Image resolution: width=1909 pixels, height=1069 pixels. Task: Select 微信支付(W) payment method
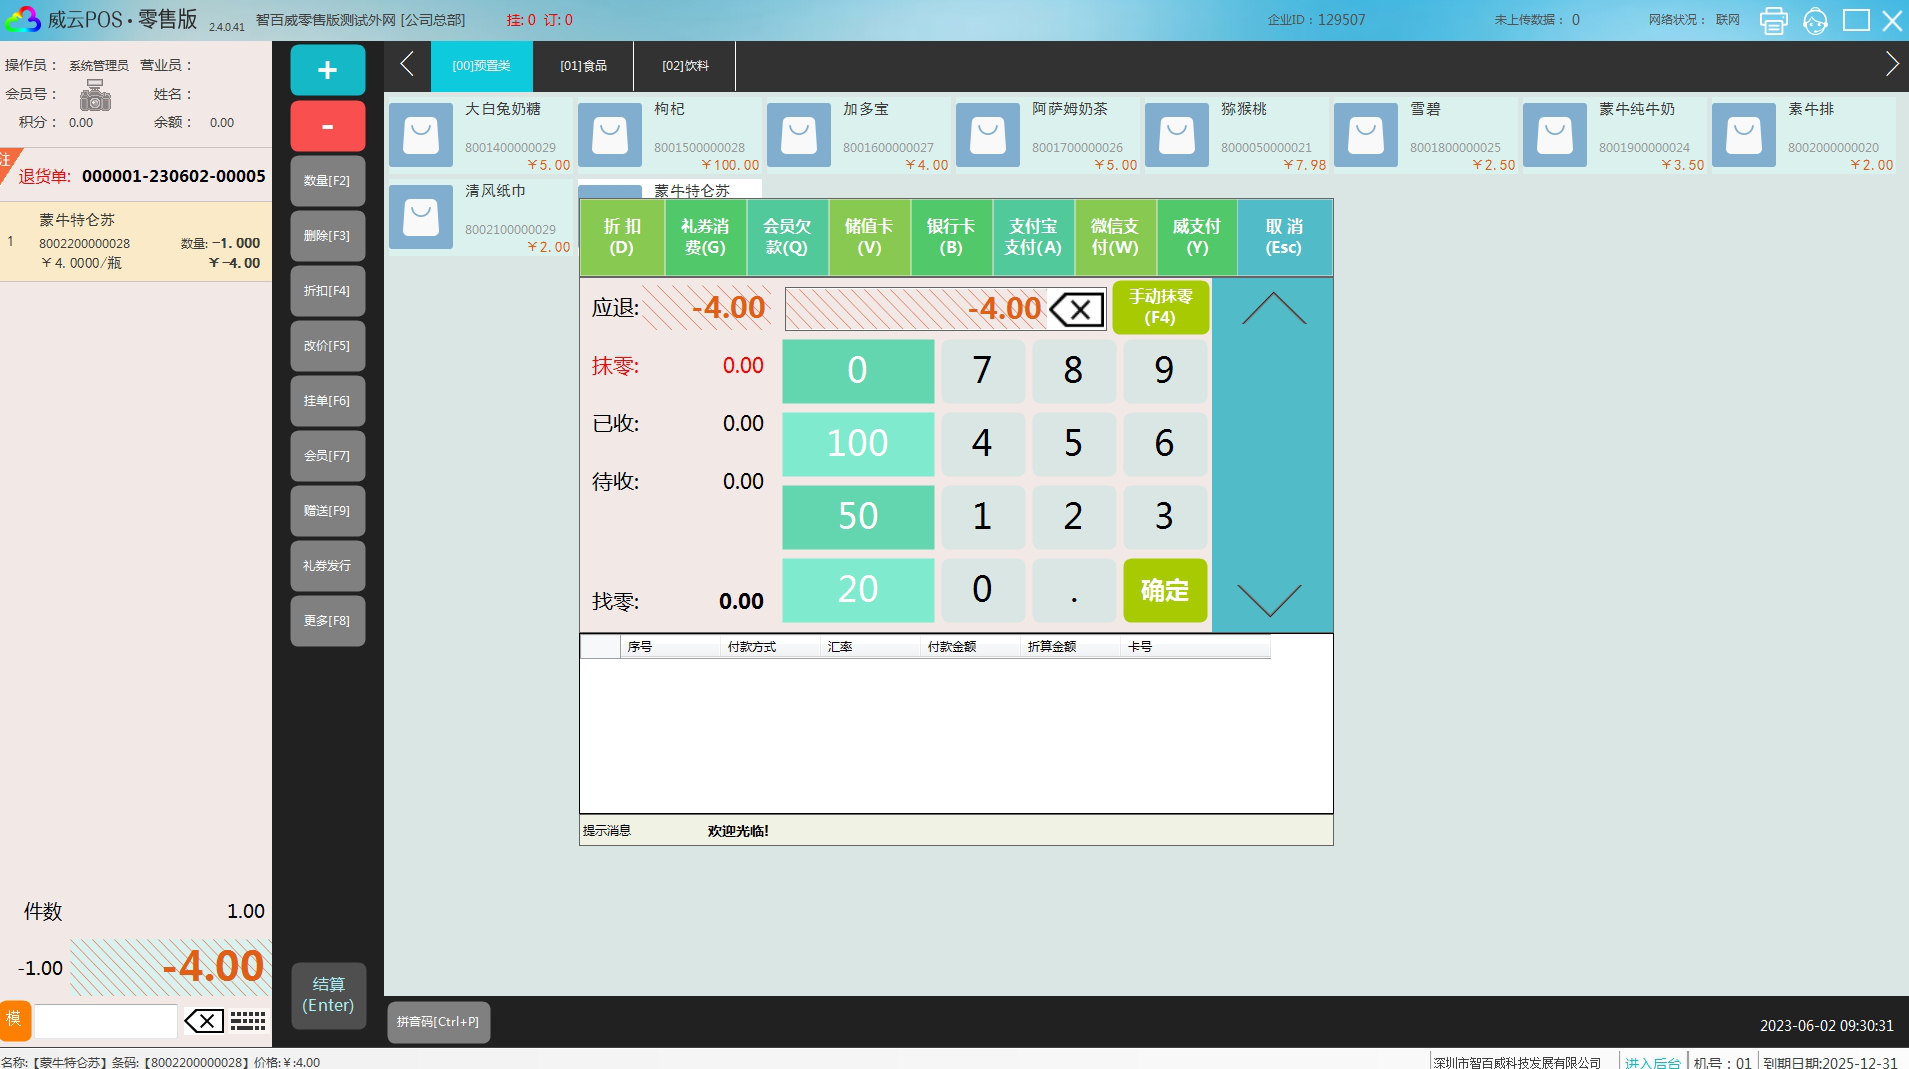1114,237
